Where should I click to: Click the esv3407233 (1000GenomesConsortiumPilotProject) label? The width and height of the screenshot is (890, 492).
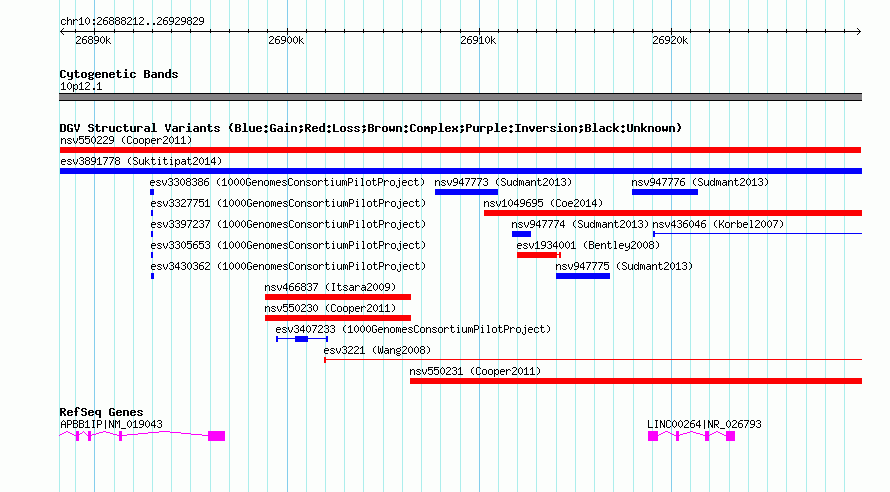[x=413, y=329]
